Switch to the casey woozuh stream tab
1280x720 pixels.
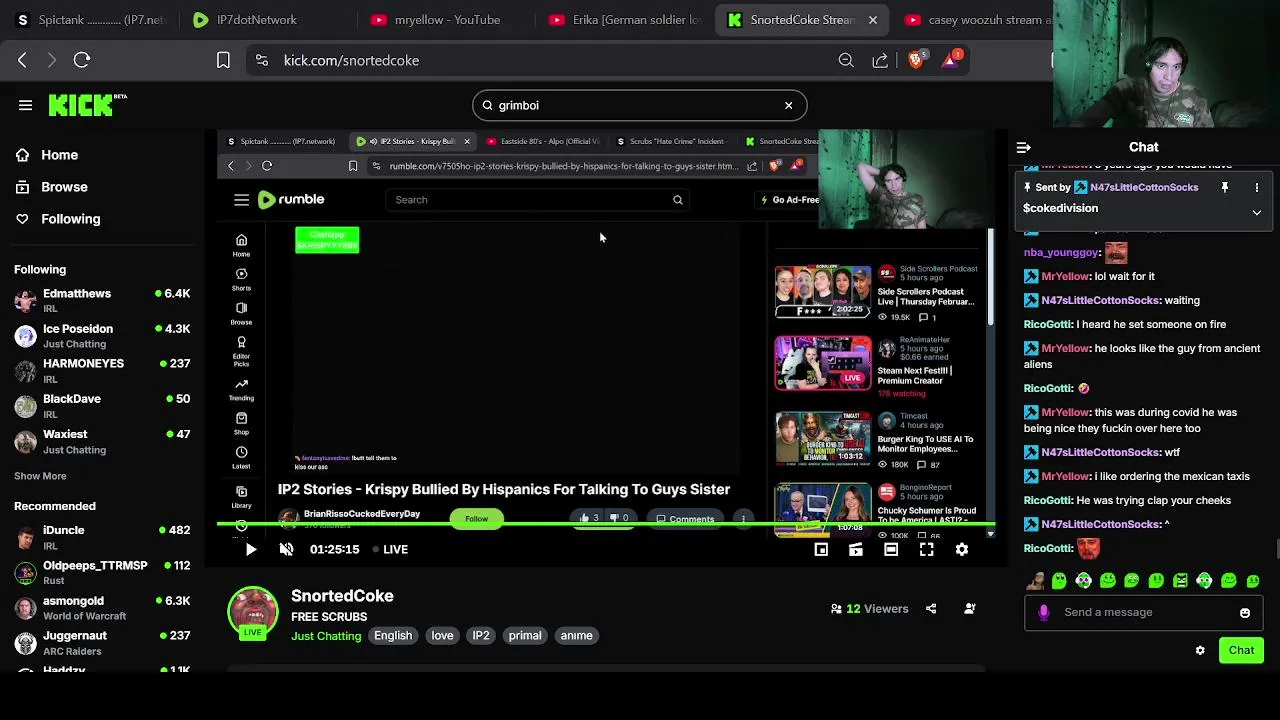click(977, 19)
